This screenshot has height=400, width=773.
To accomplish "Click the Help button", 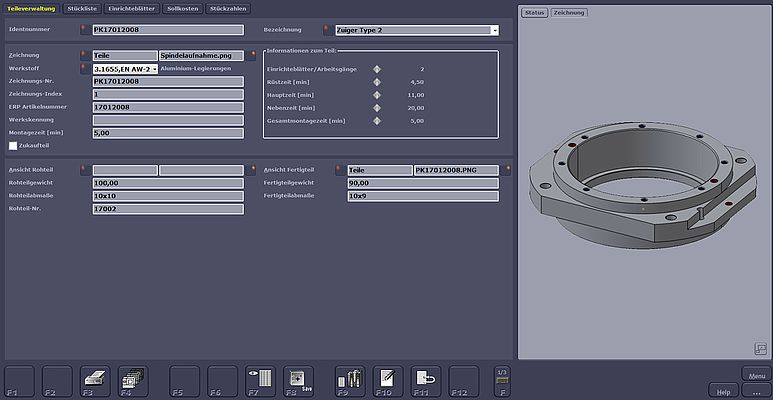I will pyautogui.click(x=724, y=389).
